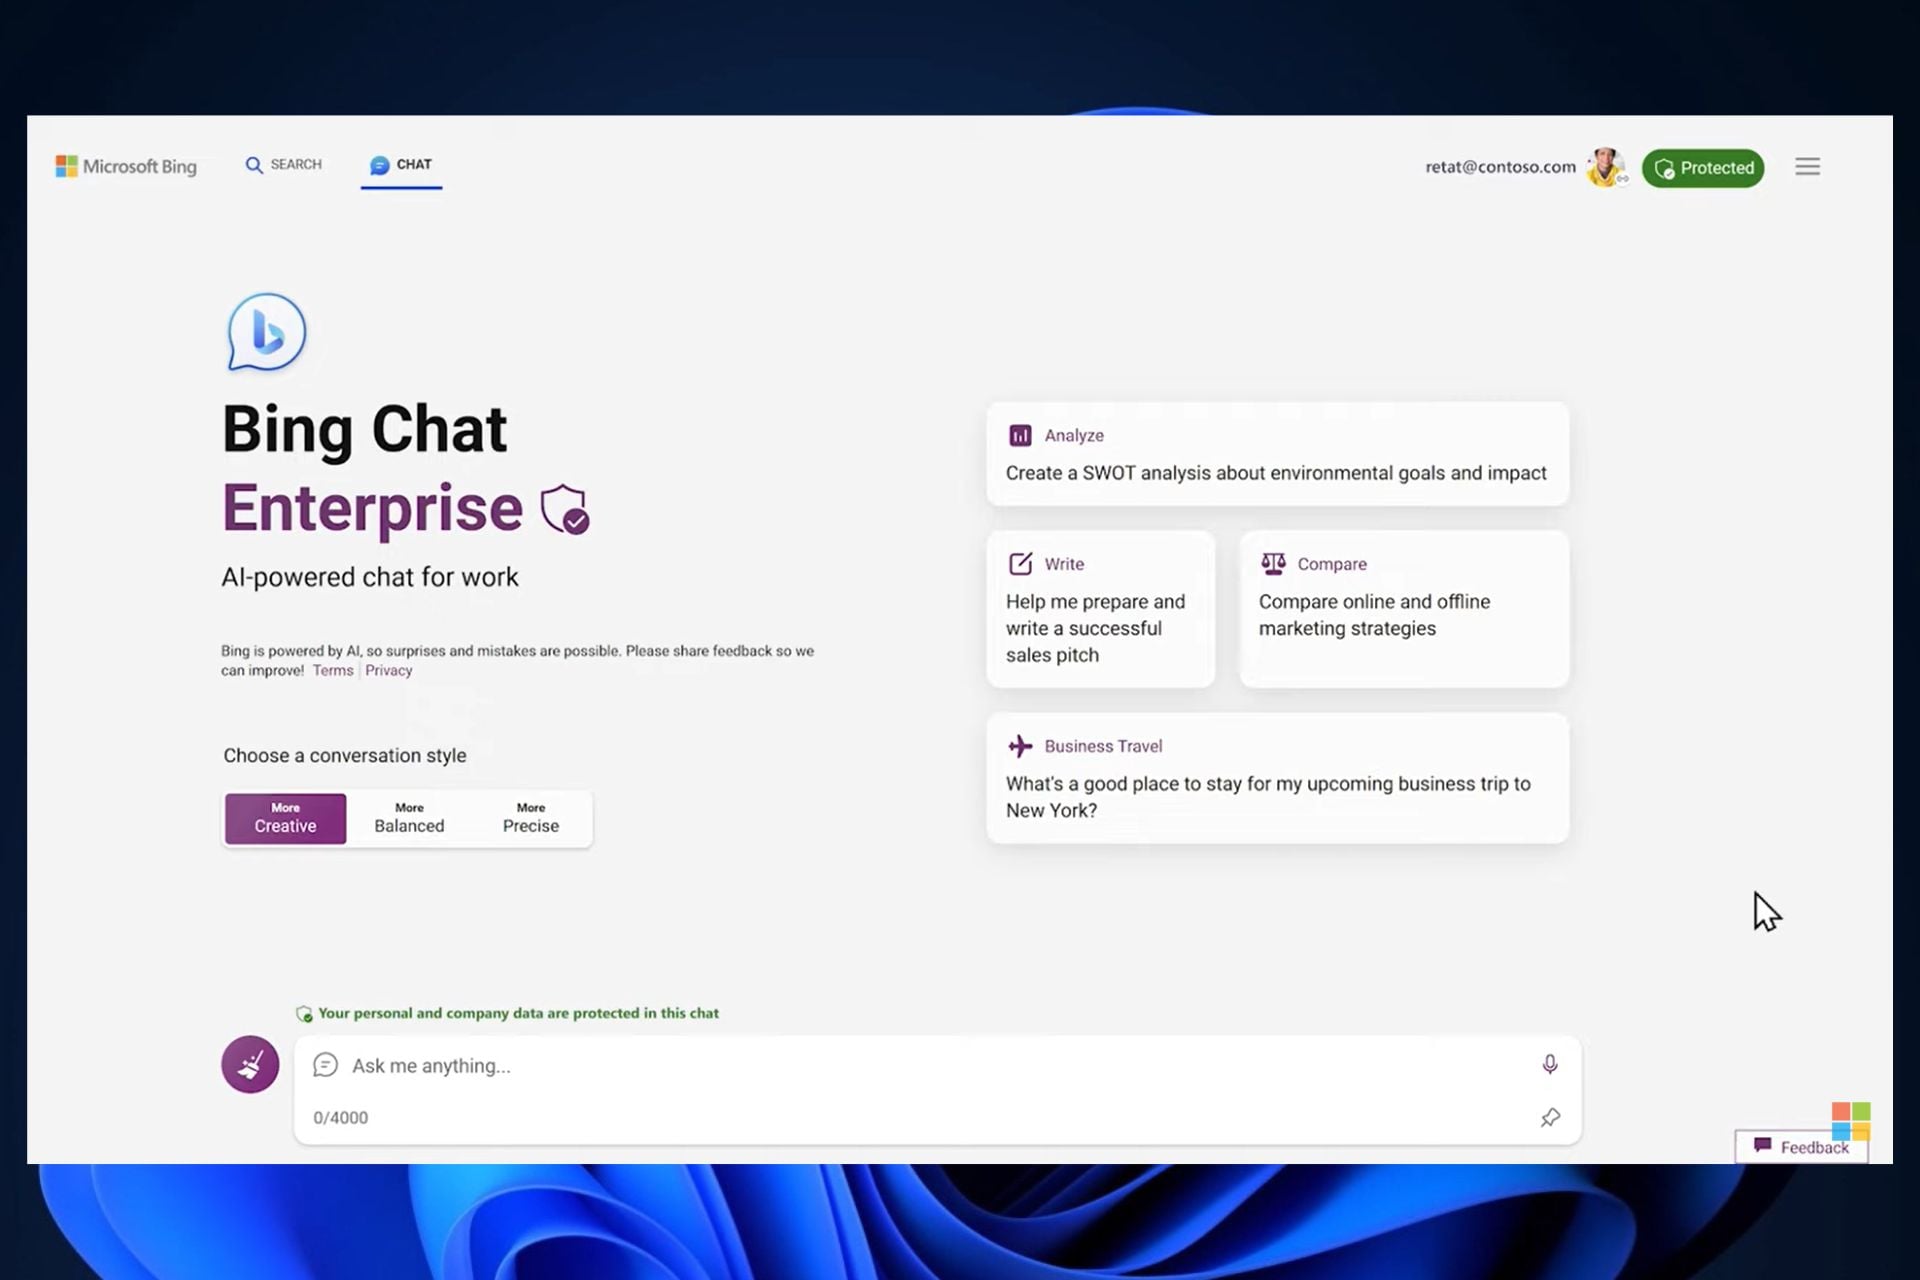1920x1280 pixels.
Task: Click the pin icon in the input box
Action: (x=1551, y=1117)
